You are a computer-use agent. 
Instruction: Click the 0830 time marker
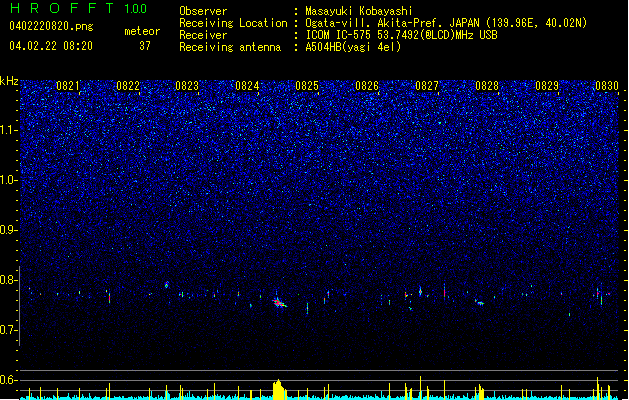[607, 86]
